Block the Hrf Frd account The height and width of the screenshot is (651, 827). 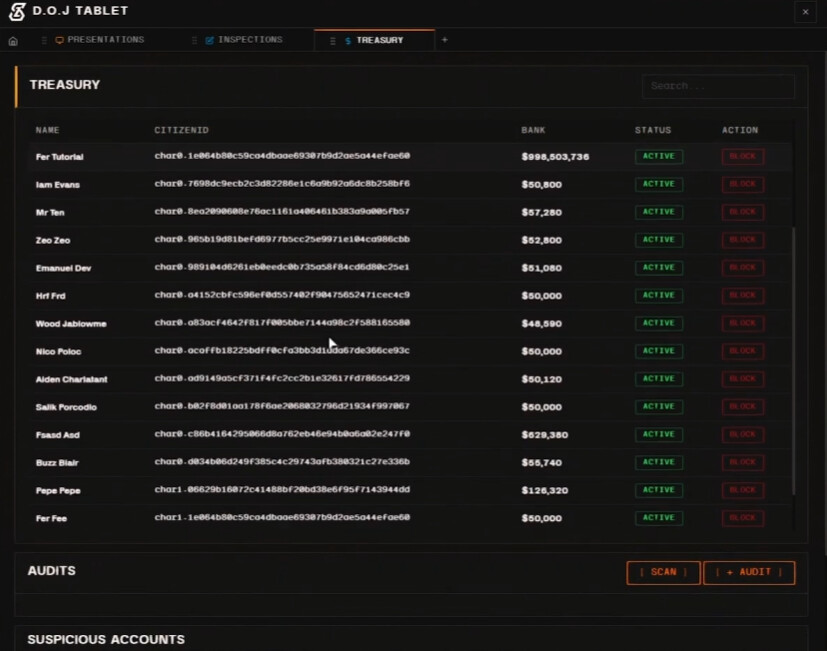[743, 295]
